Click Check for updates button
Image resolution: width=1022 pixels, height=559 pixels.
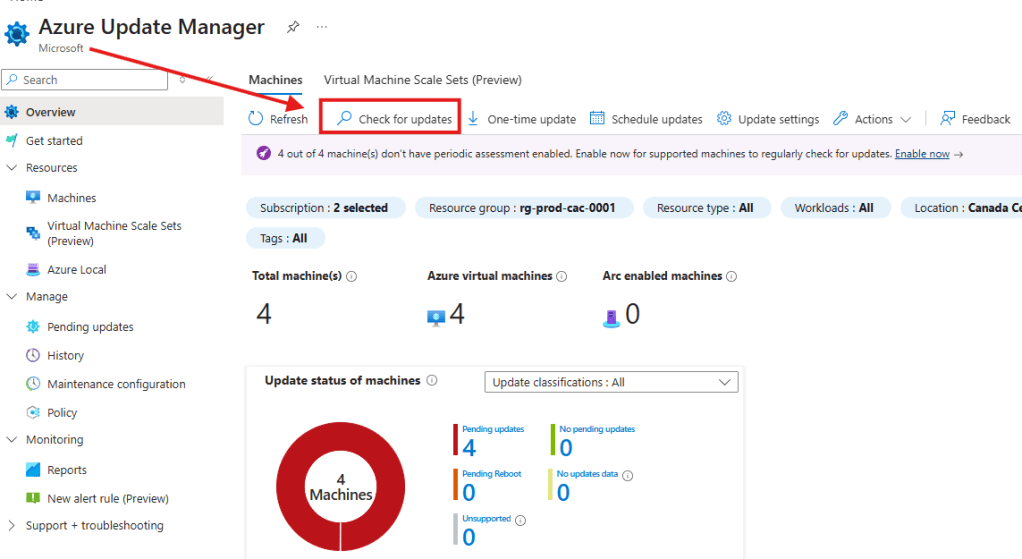[x=394, y=119]
